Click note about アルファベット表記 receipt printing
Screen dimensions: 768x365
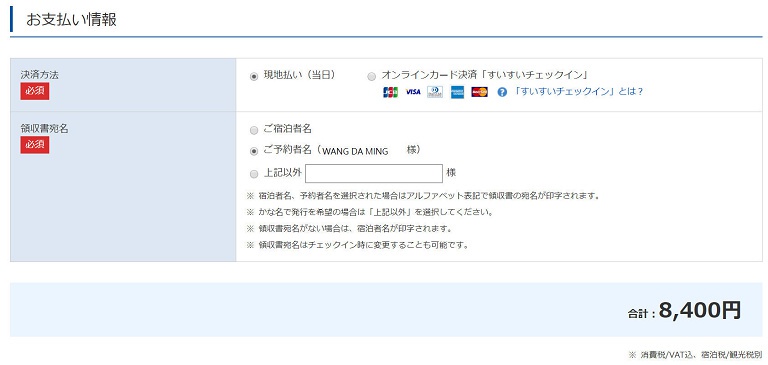(x=423, y=196)
